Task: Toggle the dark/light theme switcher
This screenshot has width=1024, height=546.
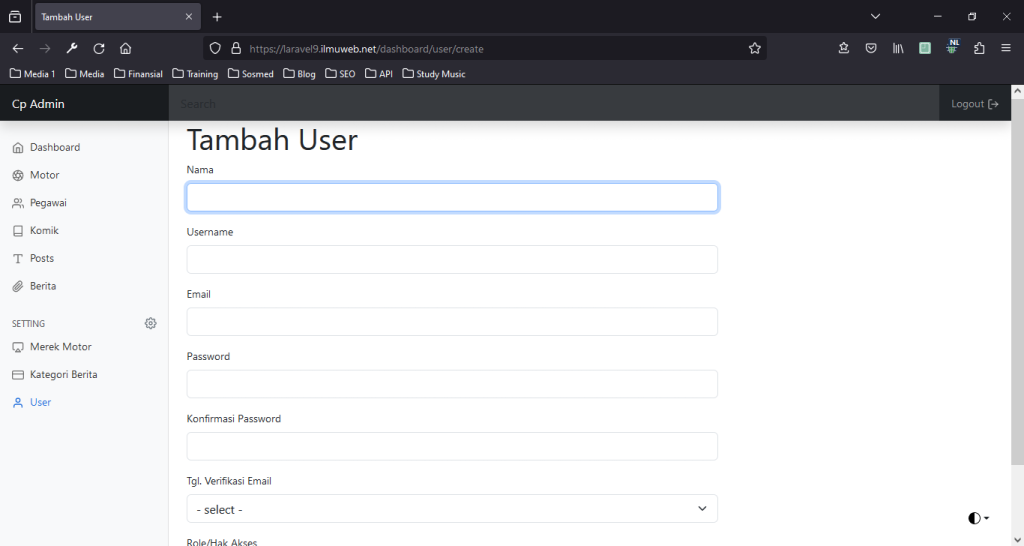Action: (x=978, y=518)
